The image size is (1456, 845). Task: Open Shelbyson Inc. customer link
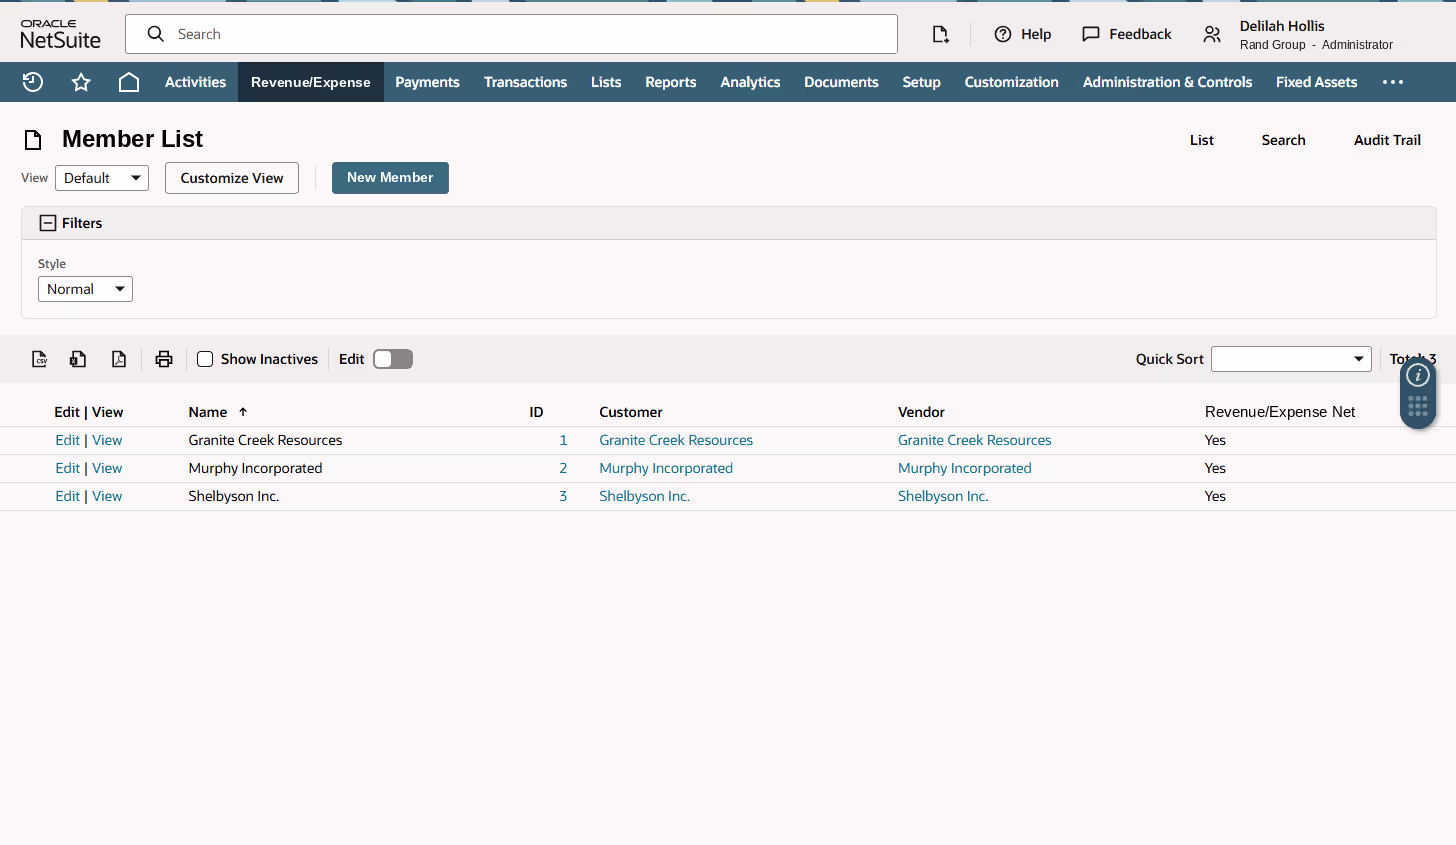point(645,496)
